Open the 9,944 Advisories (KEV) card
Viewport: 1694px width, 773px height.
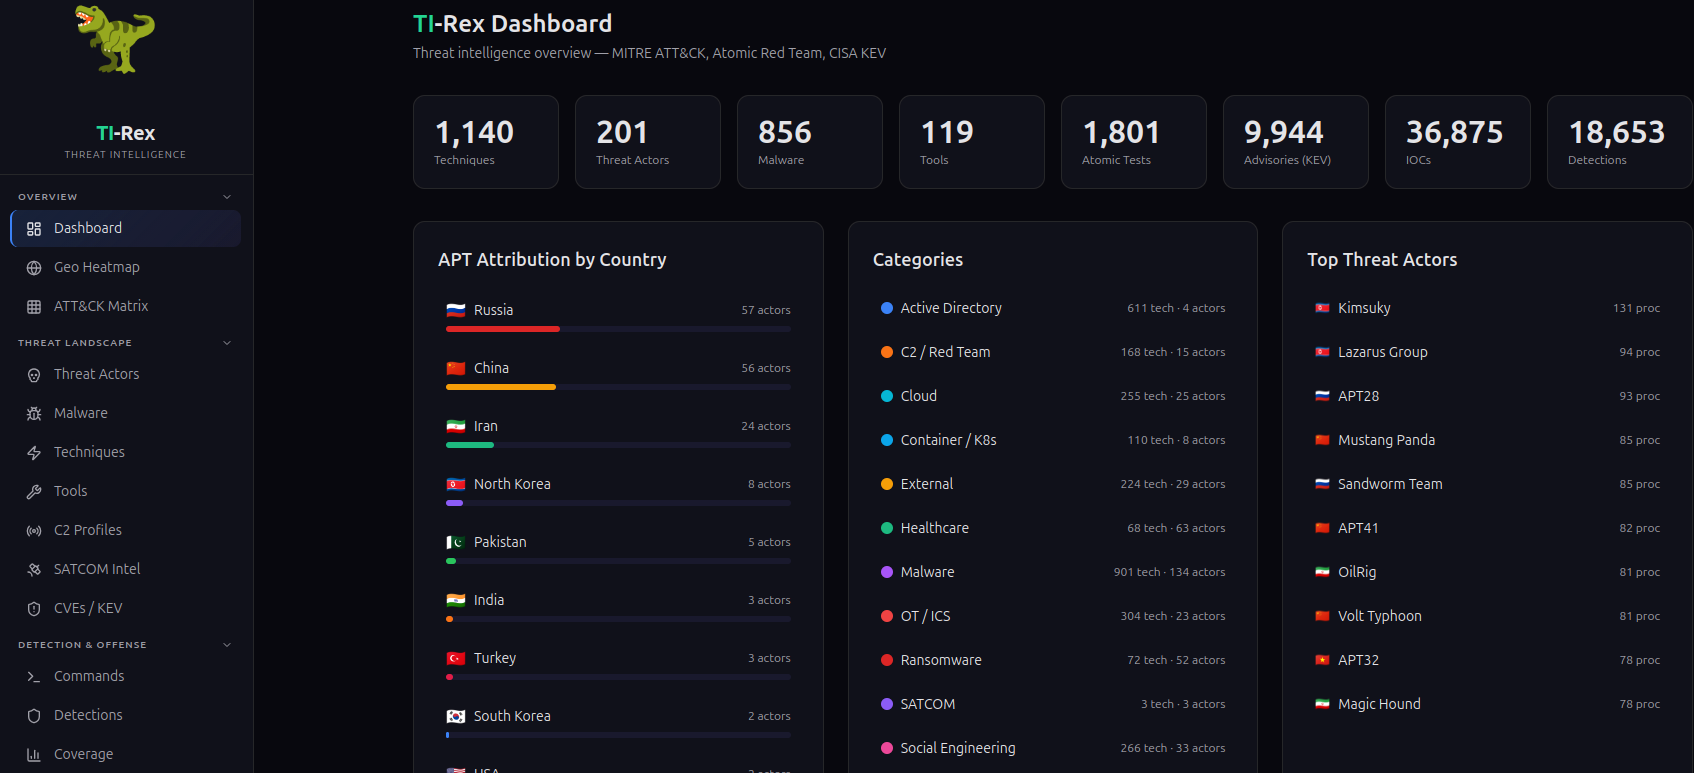[1296, 142]
